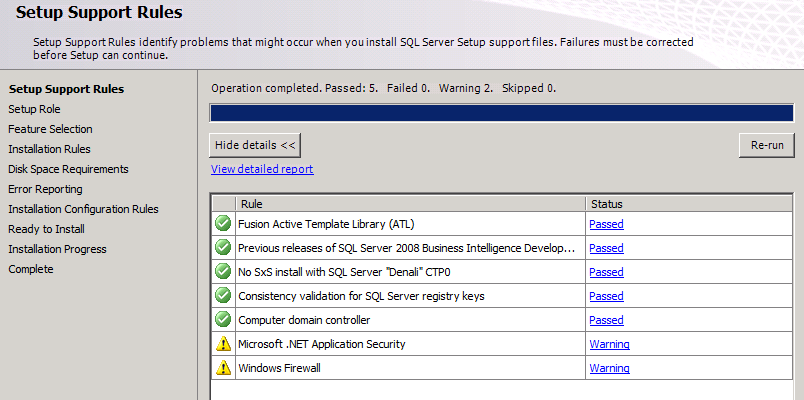Screen dimensions: 804x400
Task: Select Setup Role step in sidebar
Action: coord(34,109)
